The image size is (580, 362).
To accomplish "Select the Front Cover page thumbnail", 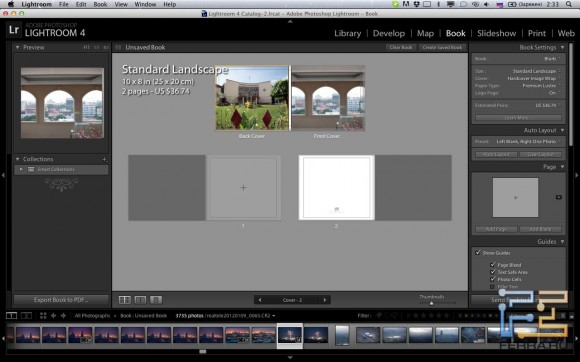I will point(328,98).
